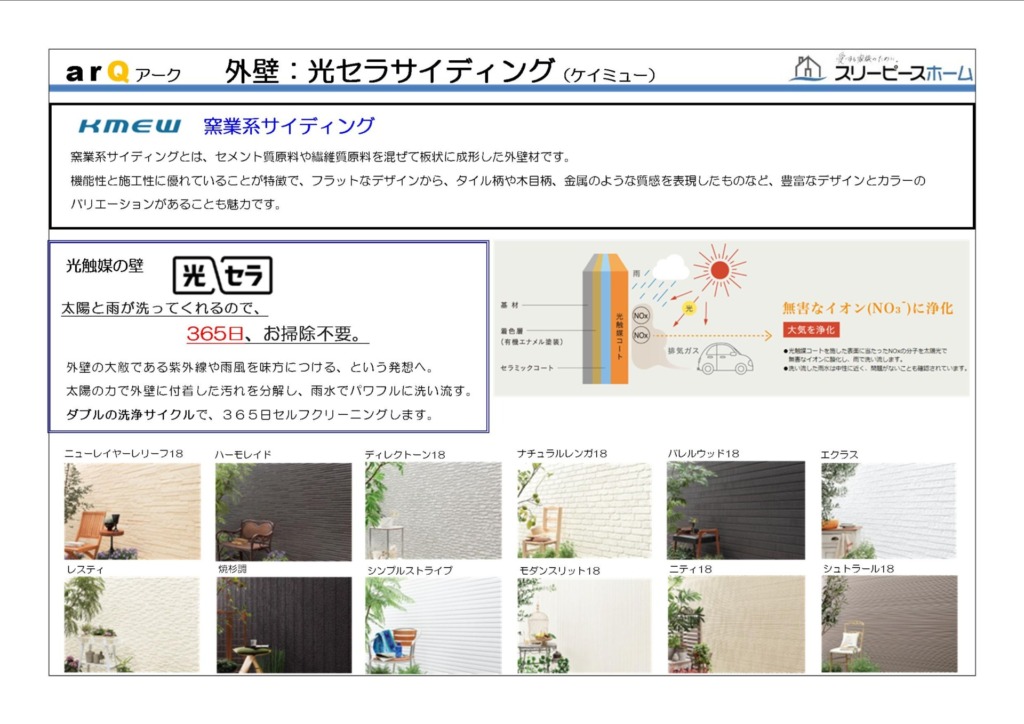Open the 焼杉調 wall thumbnail
The height and width of the screenshot is (724, 1024).
[x=284, y=625]
